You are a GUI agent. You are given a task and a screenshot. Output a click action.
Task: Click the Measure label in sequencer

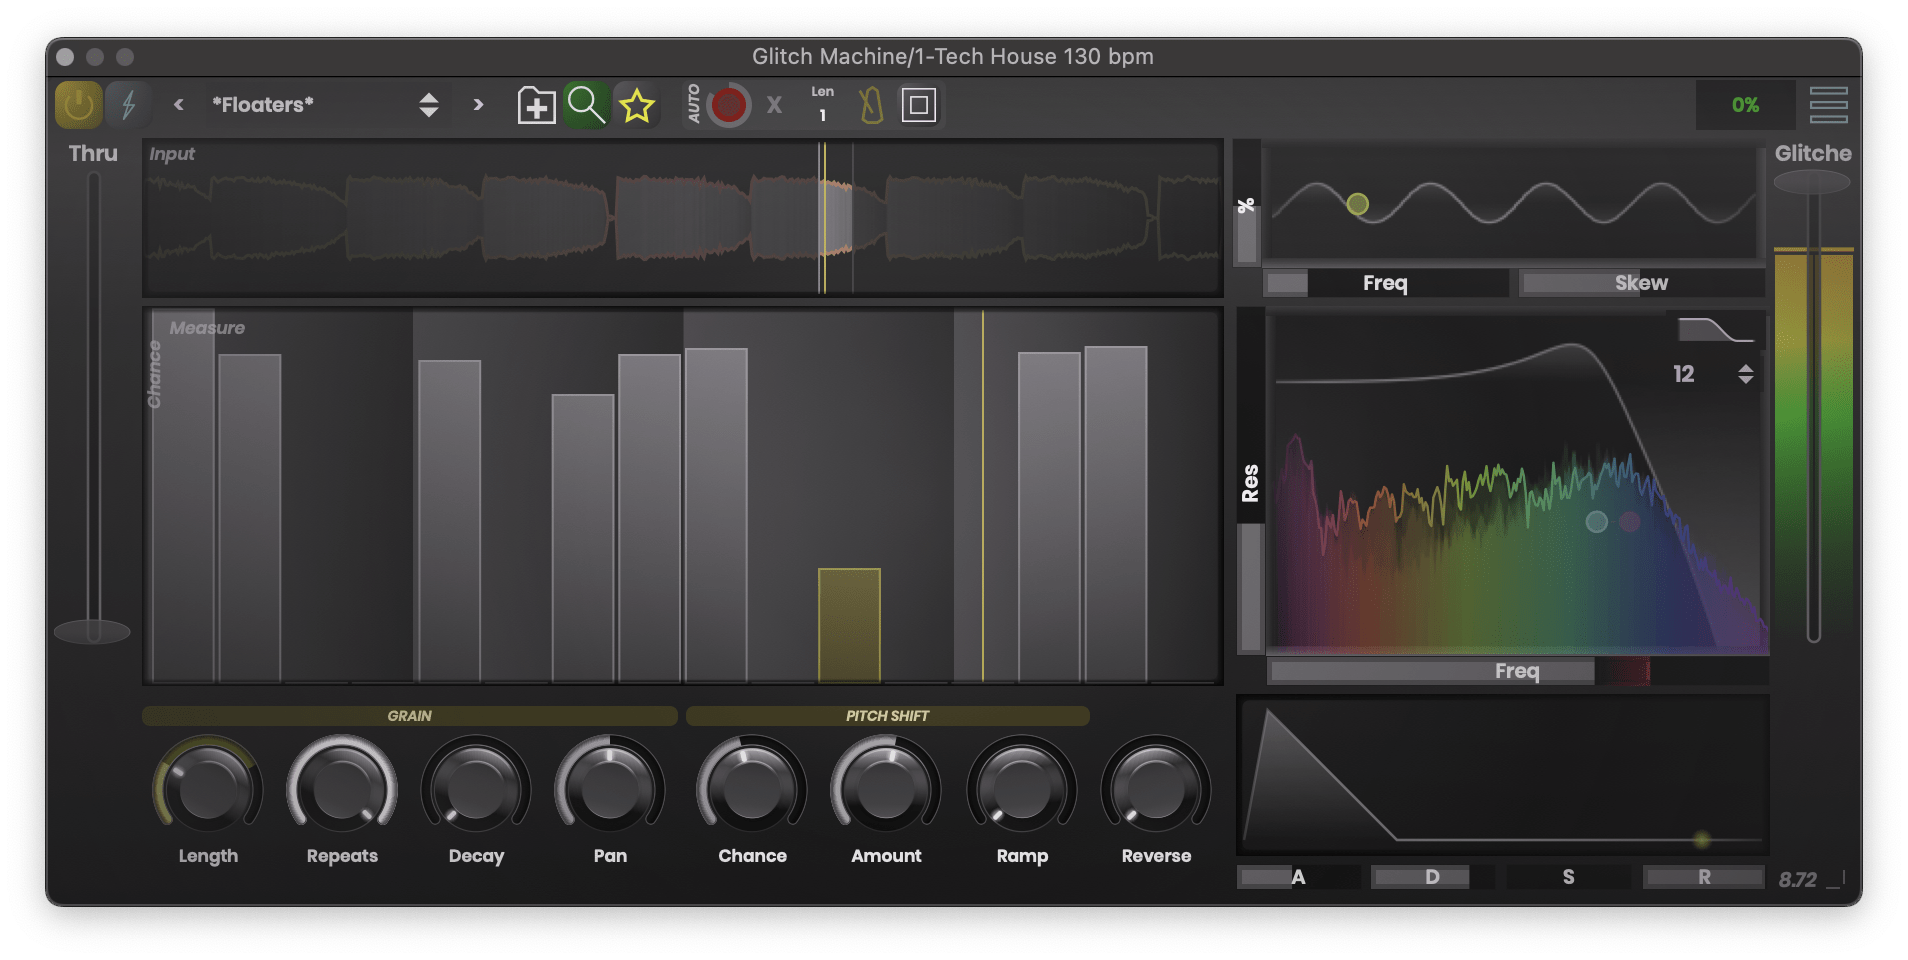(x=207, y=328)
